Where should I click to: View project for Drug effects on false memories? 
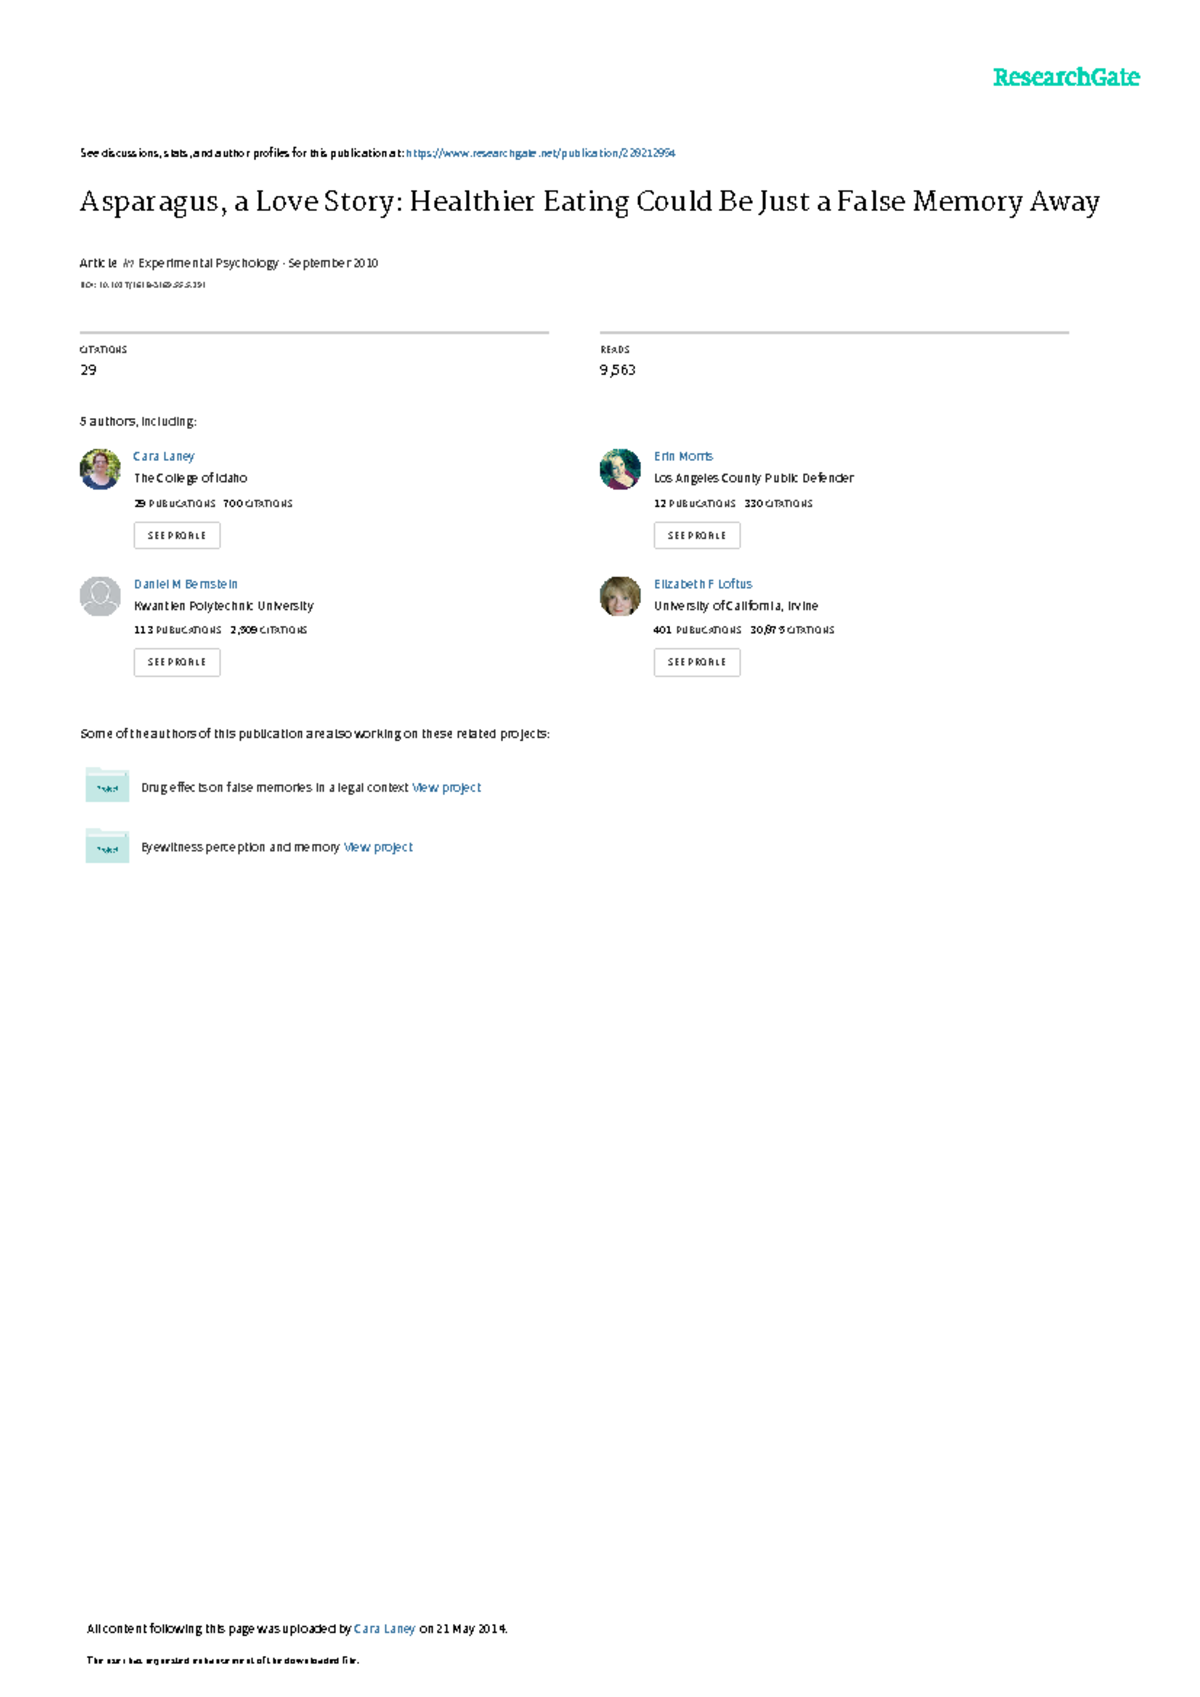[x=447, y=788]
